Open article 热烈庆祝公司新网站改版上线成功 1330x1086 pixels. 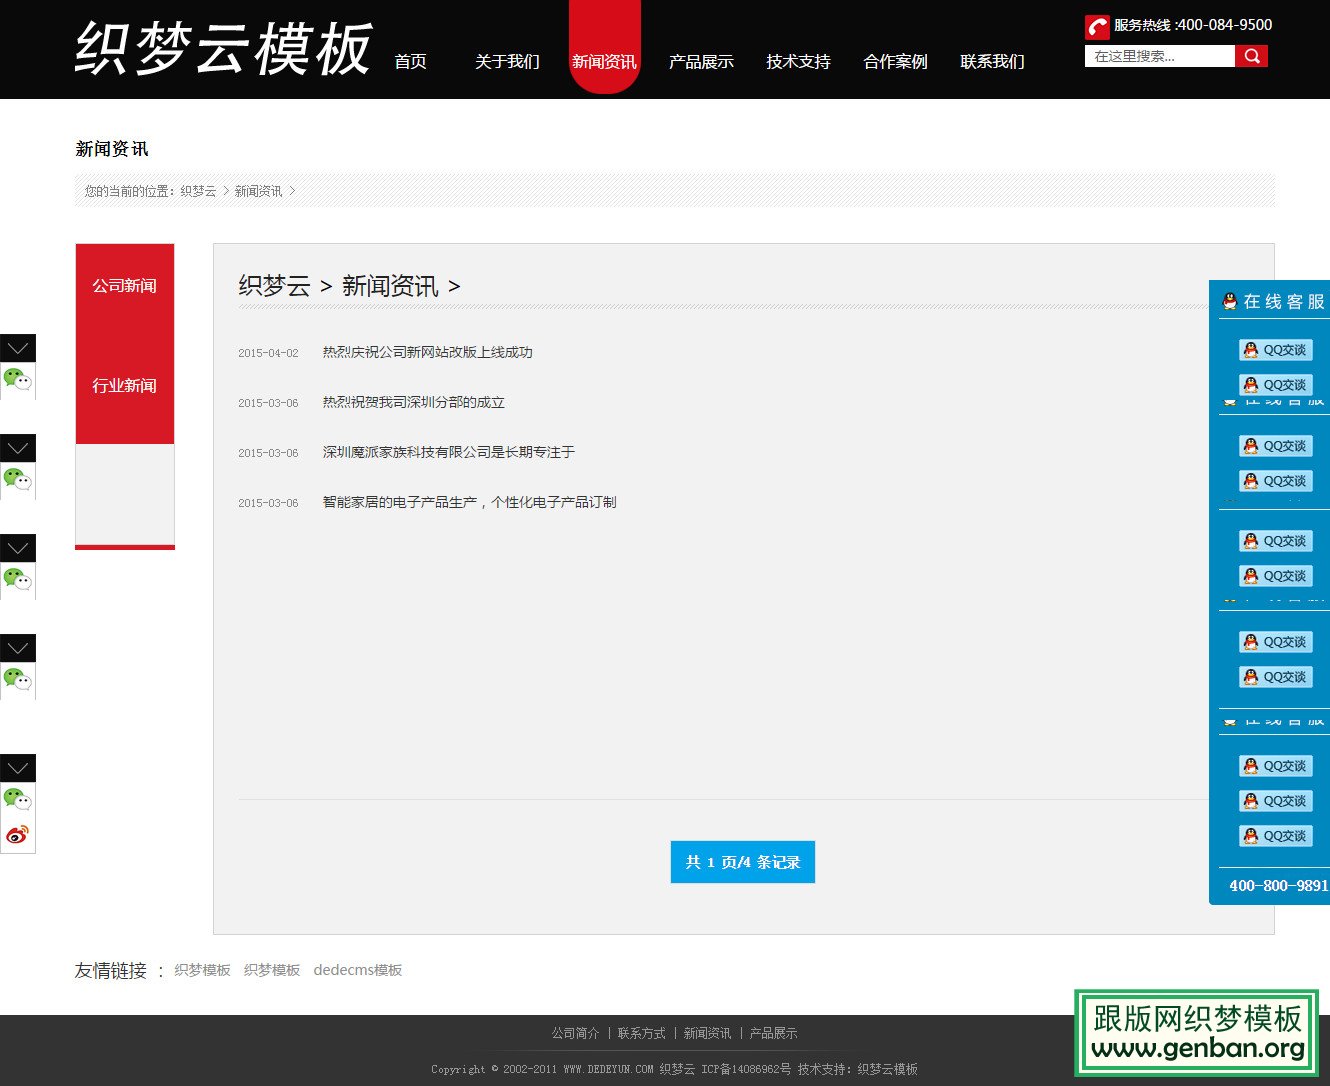[x=426, y=352]
